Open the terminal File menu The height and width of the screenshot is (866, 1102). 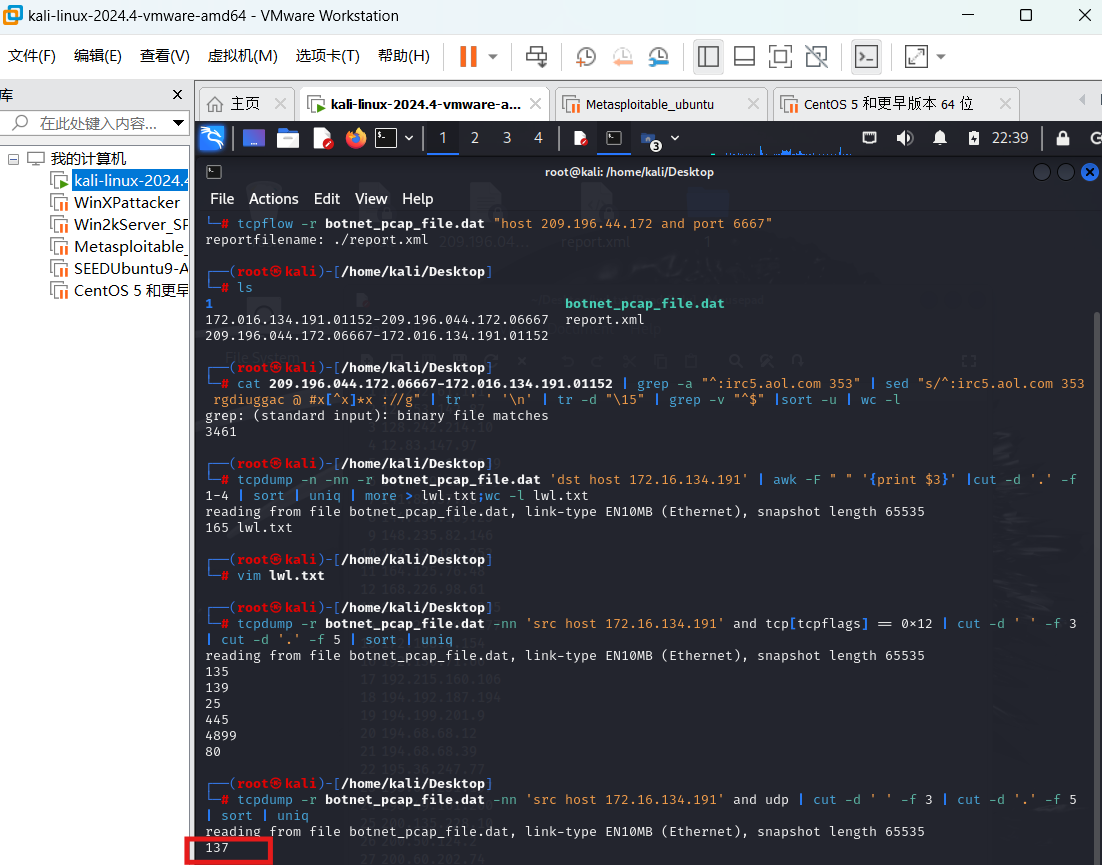click(x=222, y=199)
